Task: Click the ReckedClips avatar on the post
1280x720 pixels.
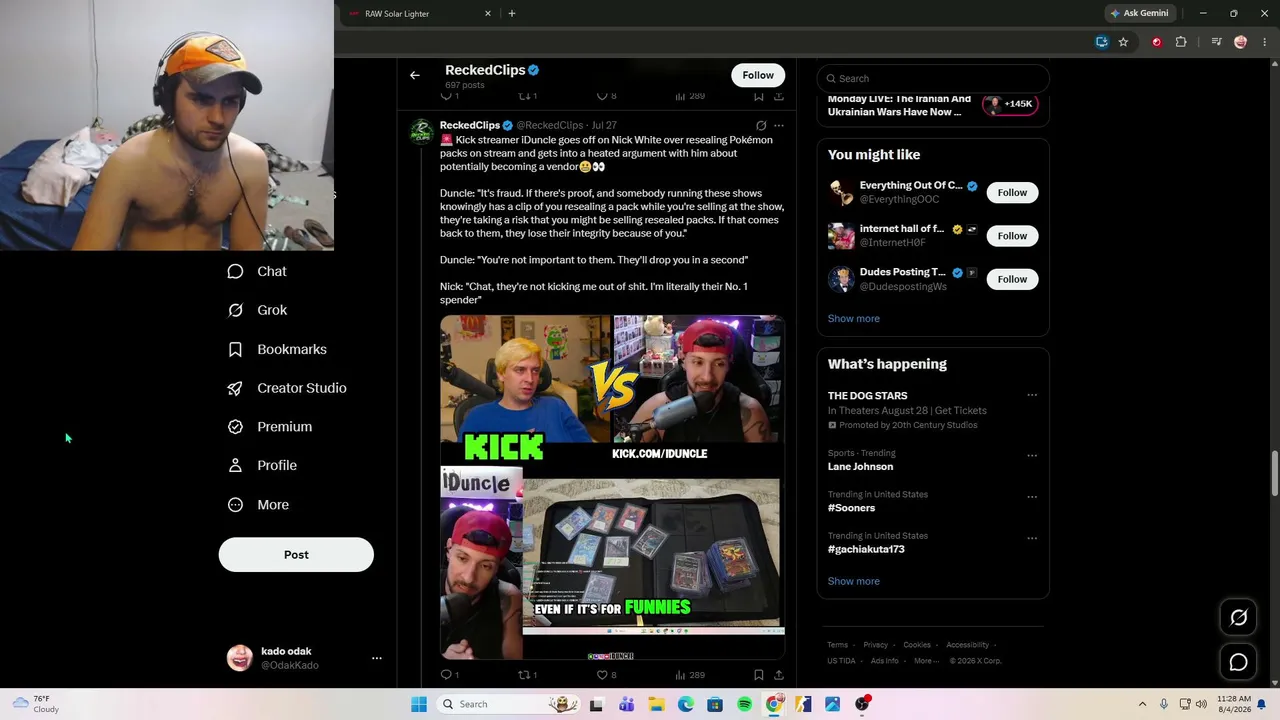Action: pos(421,134)
